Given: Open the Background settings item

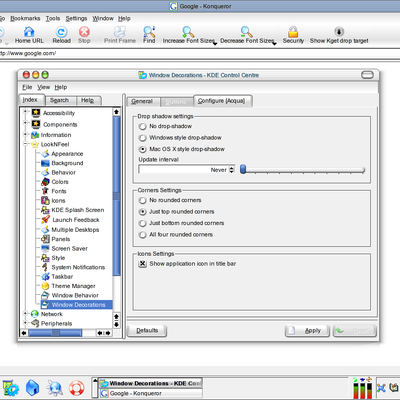Looking at the screenshot, I should (62, 163).
